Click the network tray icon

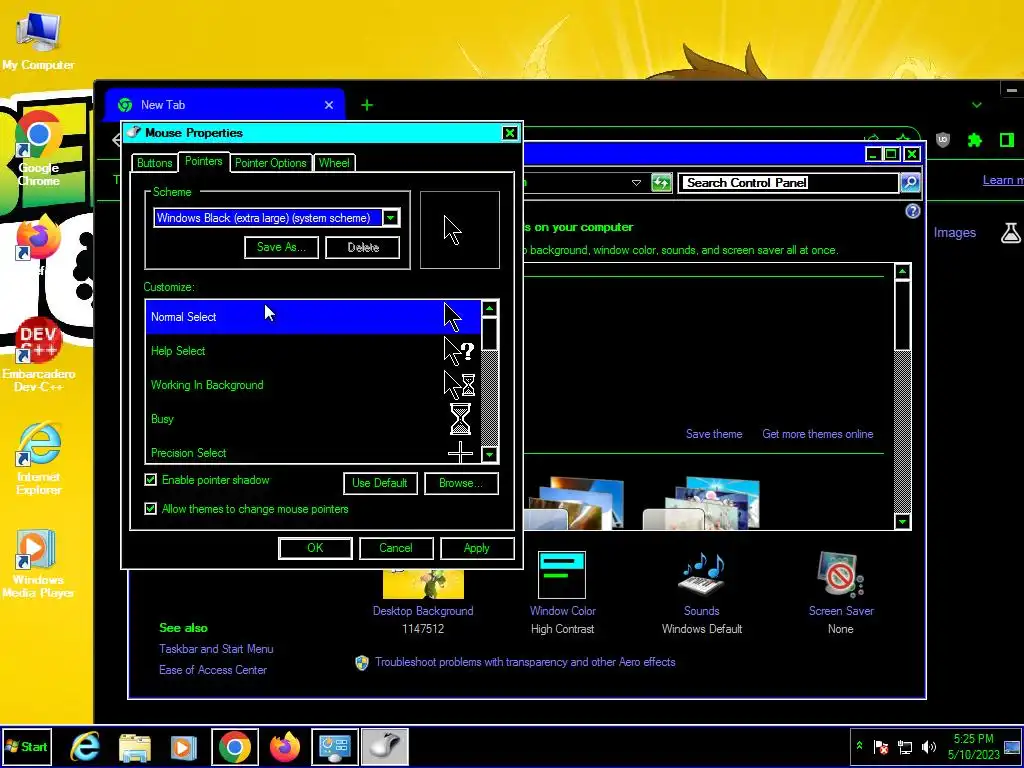point(904,746)
